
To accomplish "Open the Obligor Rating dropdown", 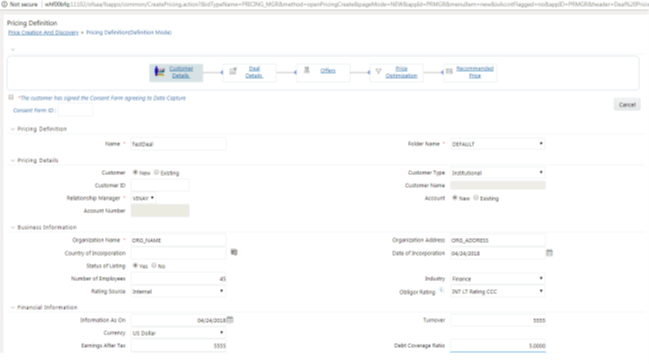I will click(498, 292).
